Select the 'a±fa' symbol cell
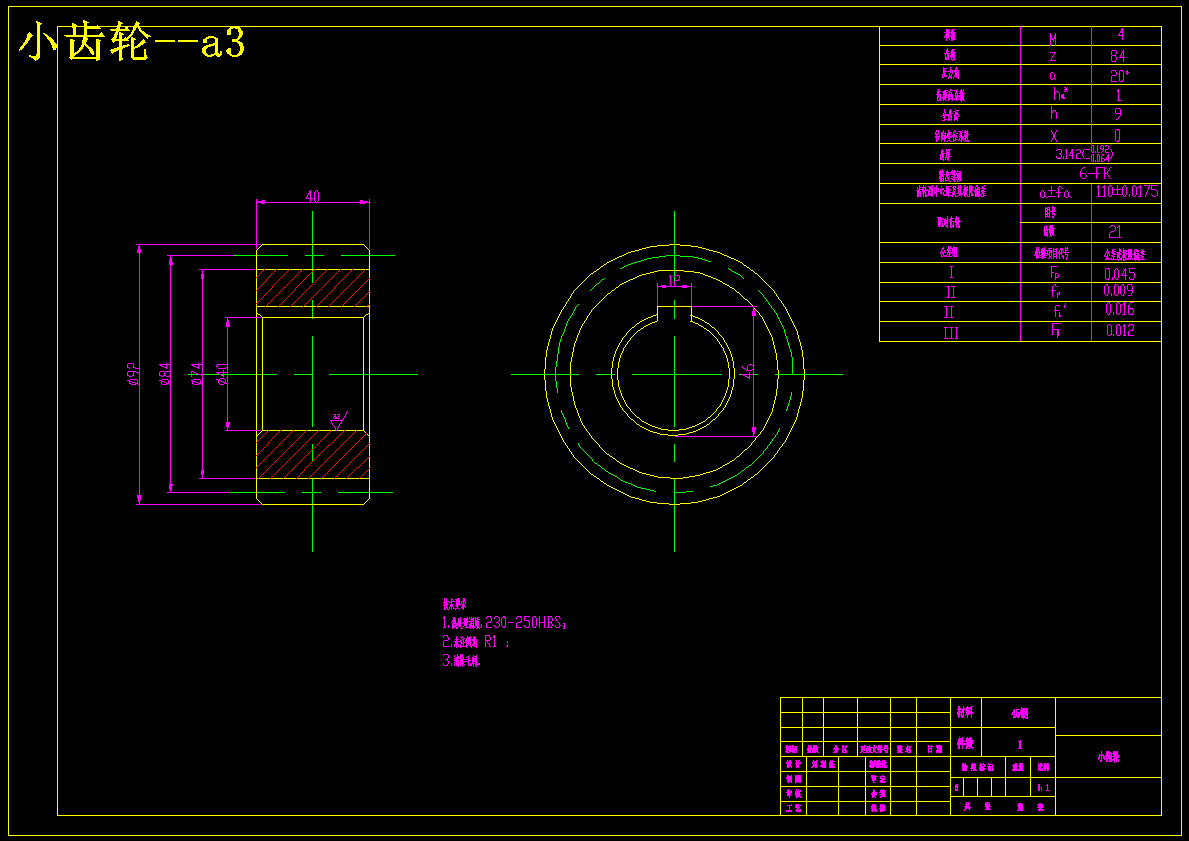The width and height of the screenshot is (1189, 841). 1055,193
